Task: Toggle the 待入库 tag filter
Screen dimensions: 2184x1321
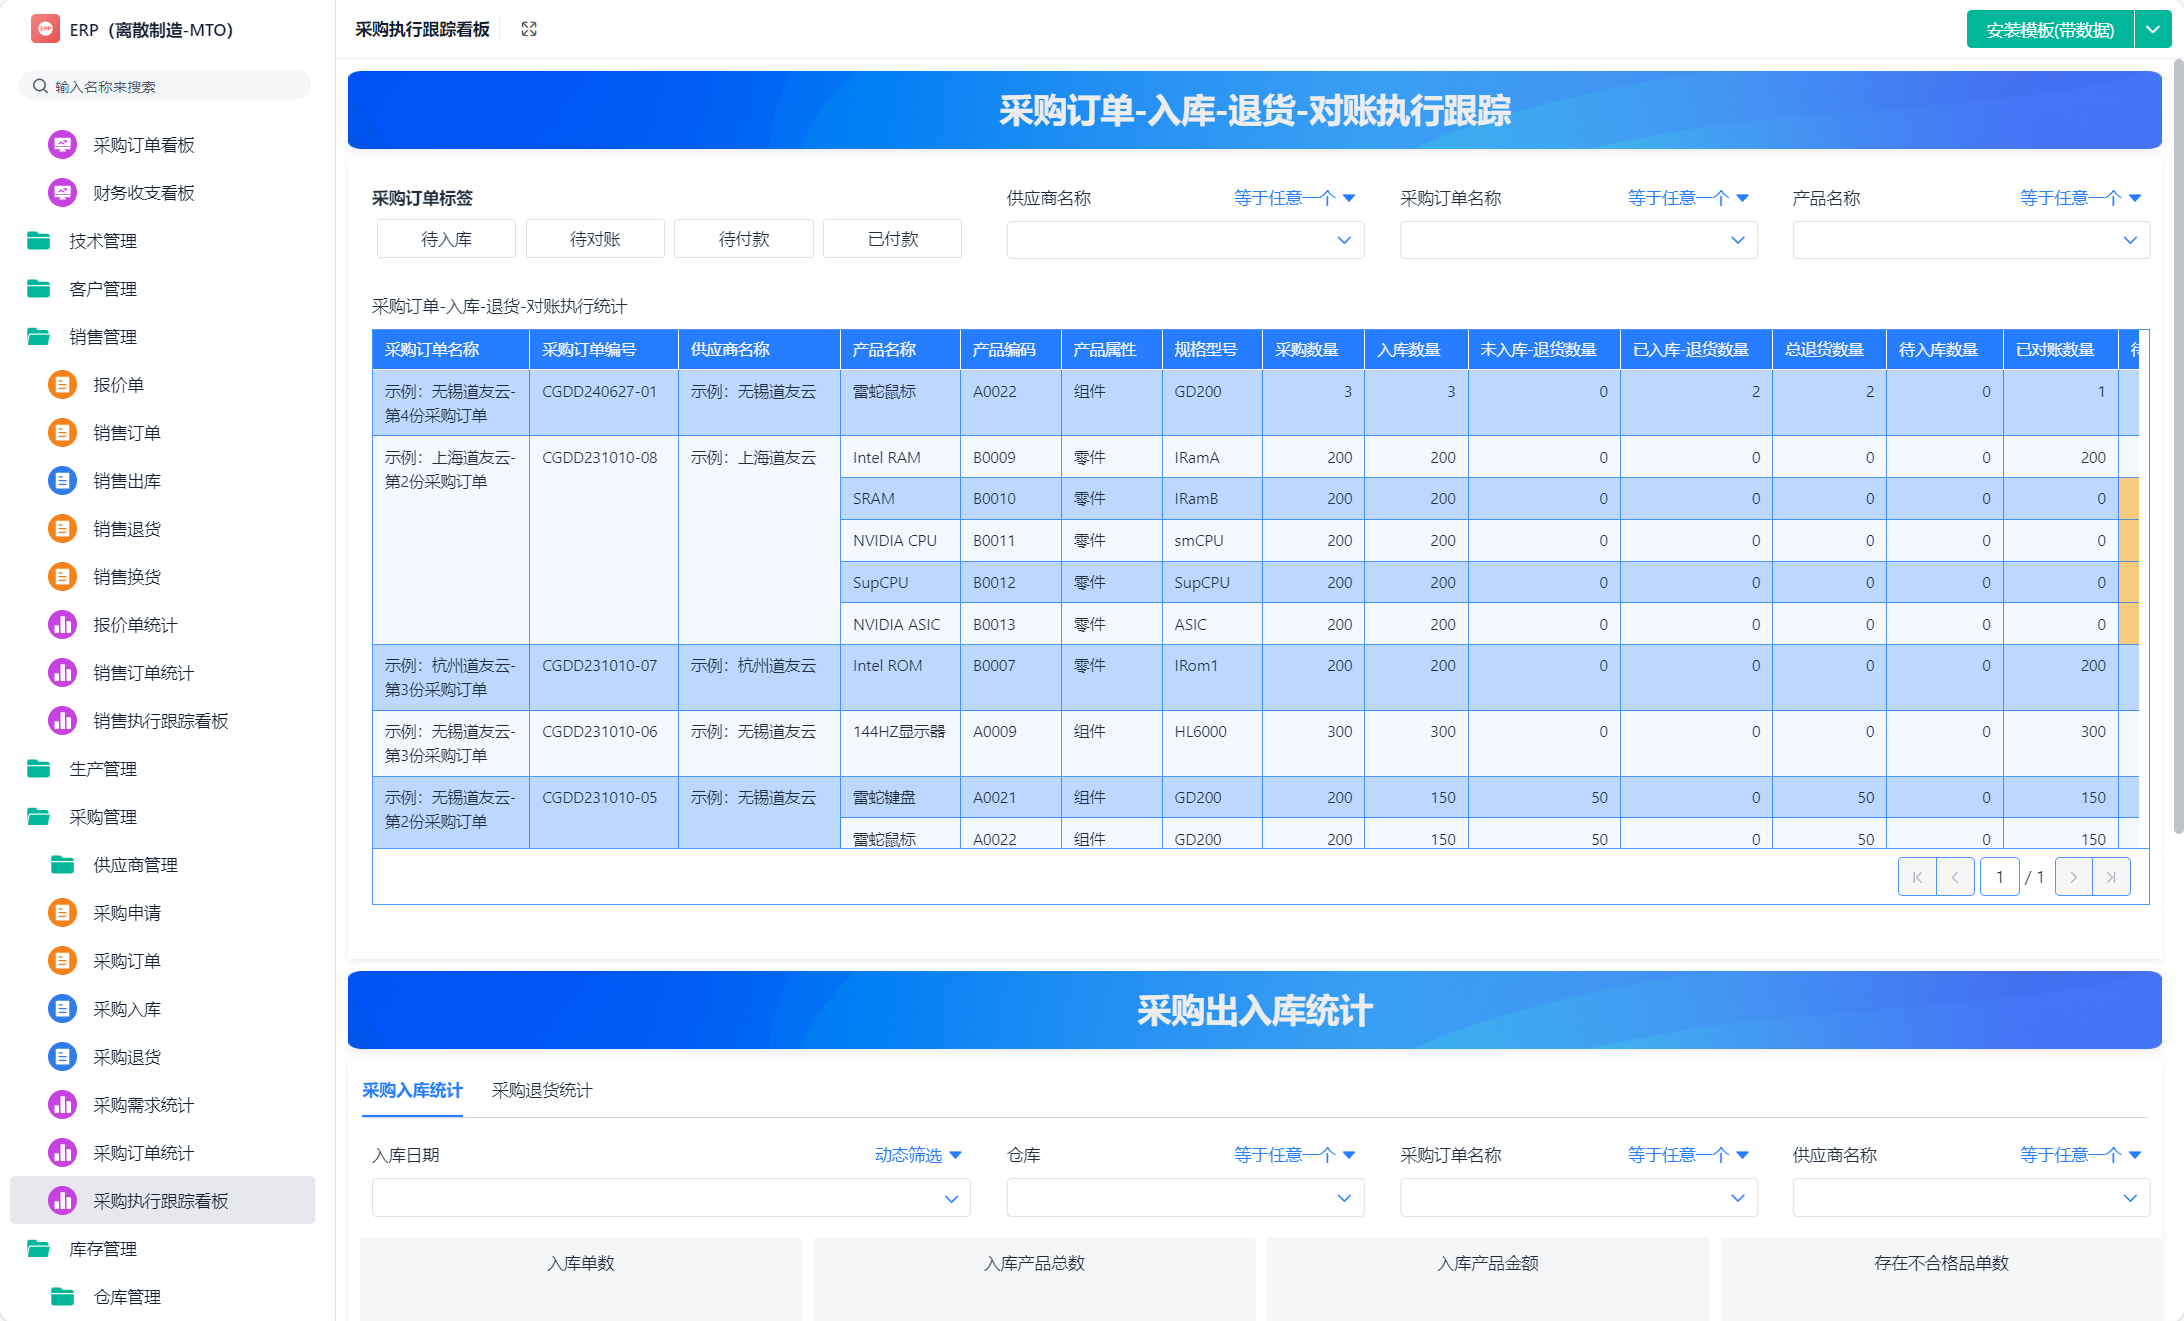Action: 446,239
